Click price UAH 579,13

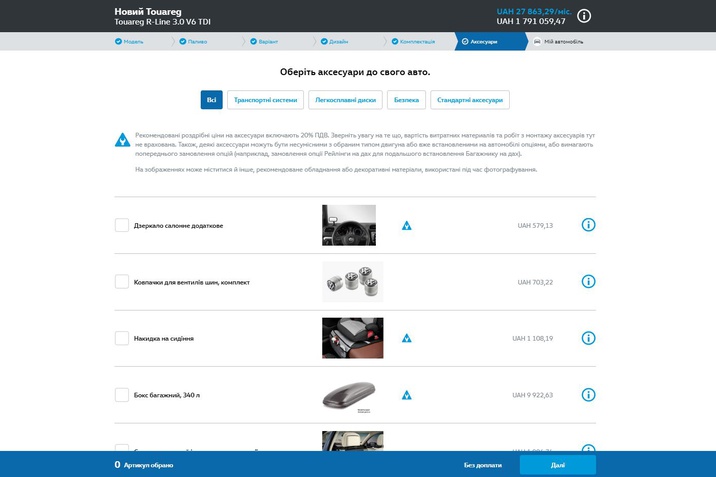[535, 225]
